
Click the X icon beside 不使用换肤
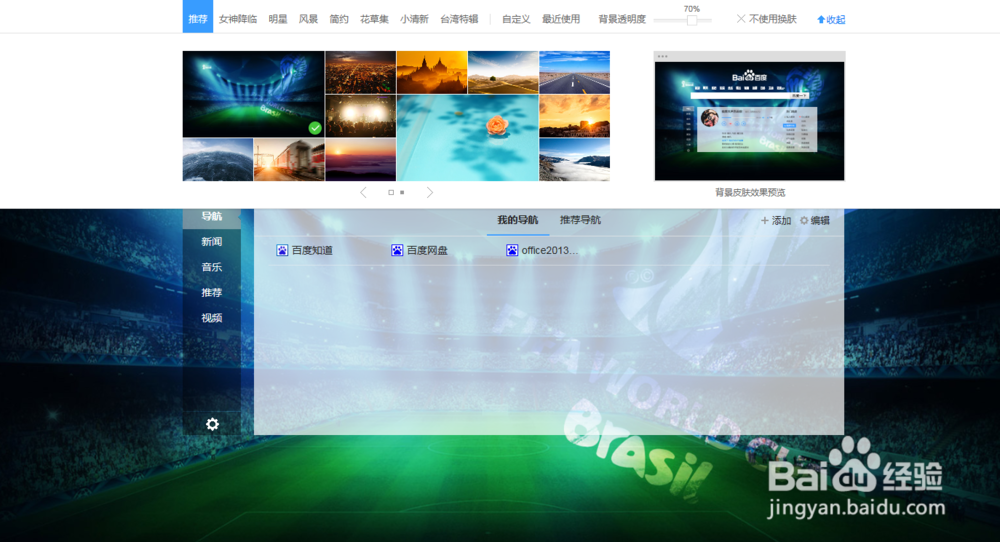[x=740, y=19]
